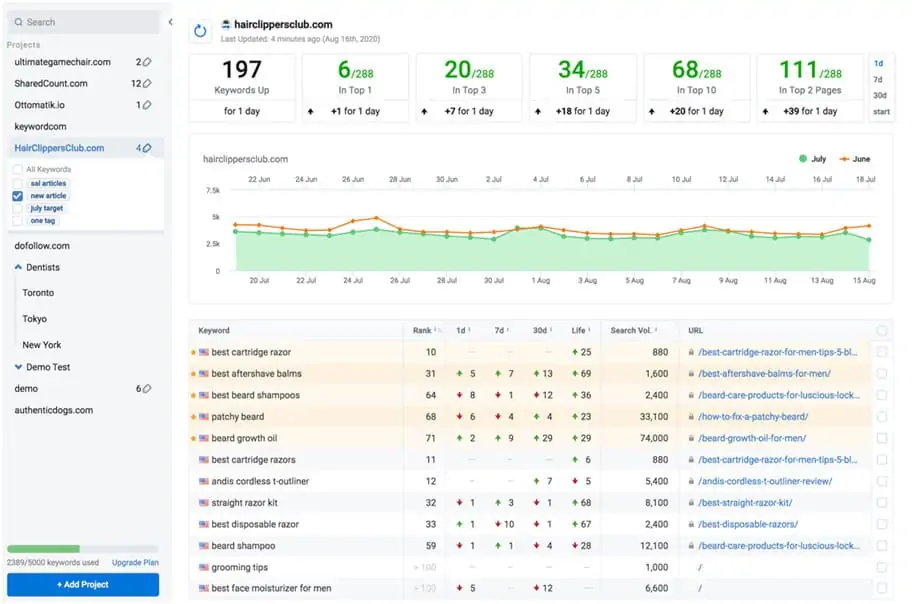The image size is (912, 604).
Task: Check the 'All Keywords' checkbox
Action: (17, 170)
